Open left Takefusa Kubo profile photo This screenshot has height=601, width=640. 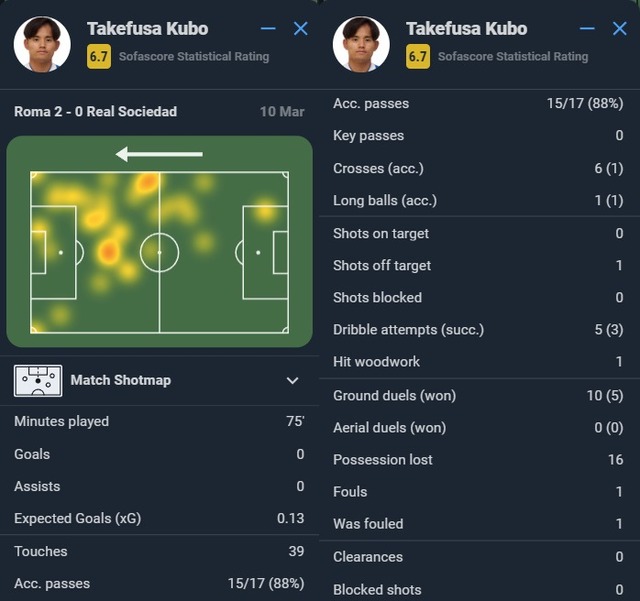tap(42, 44)
